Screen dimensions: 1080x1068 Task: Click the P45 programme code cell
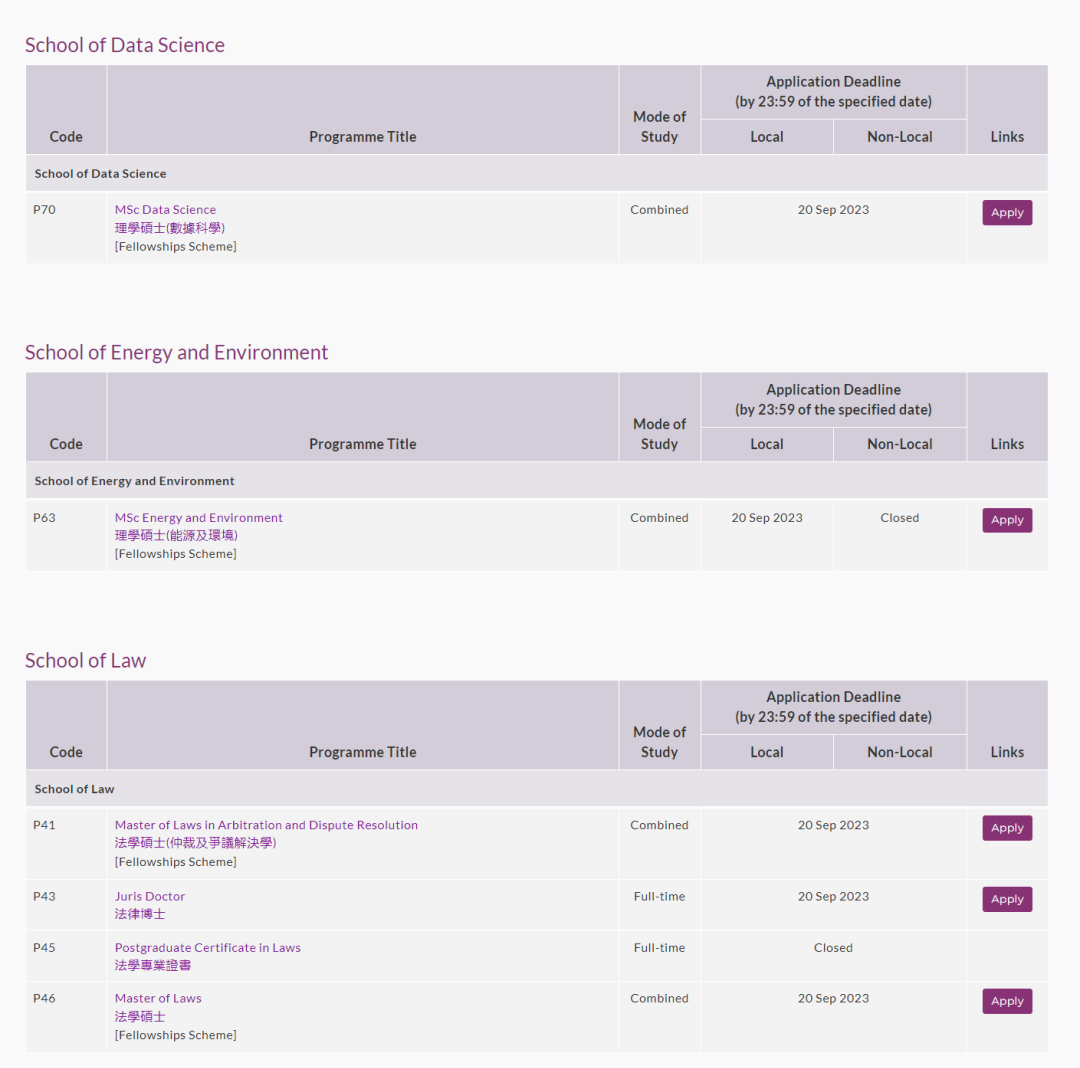44,947
